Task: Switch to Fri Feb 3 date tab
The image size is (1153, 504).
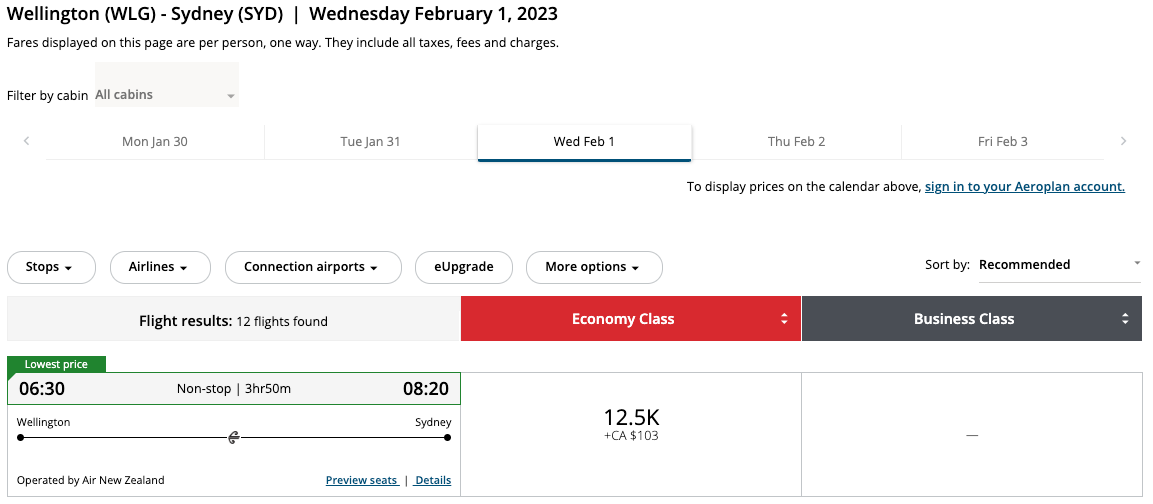Action: pos(1002,141)
